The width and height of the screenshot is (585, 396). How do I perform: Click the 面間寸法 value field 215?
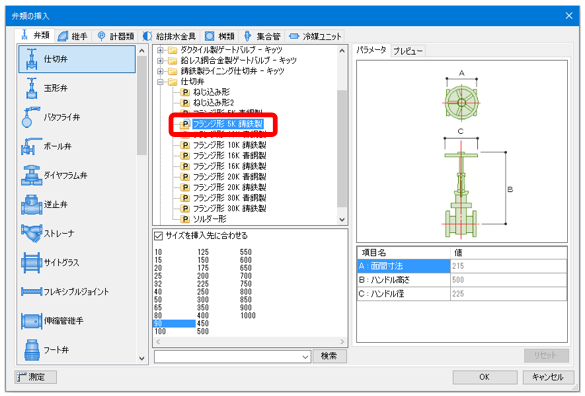[509, 266]
